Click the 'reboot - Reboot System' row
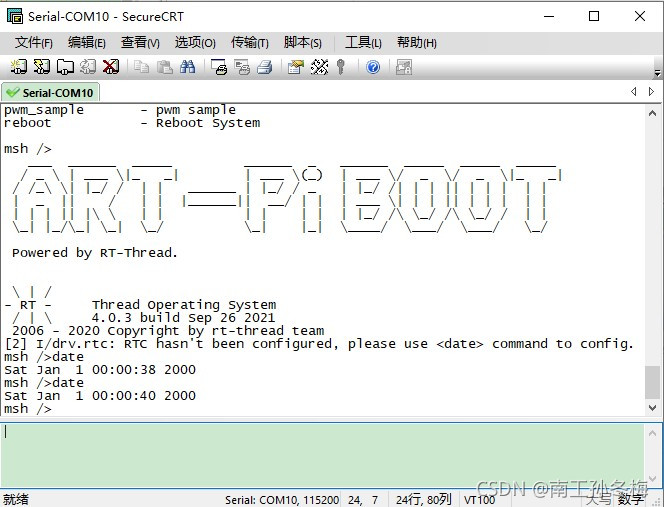Viewport: 664px width, 507px height. 132,123
